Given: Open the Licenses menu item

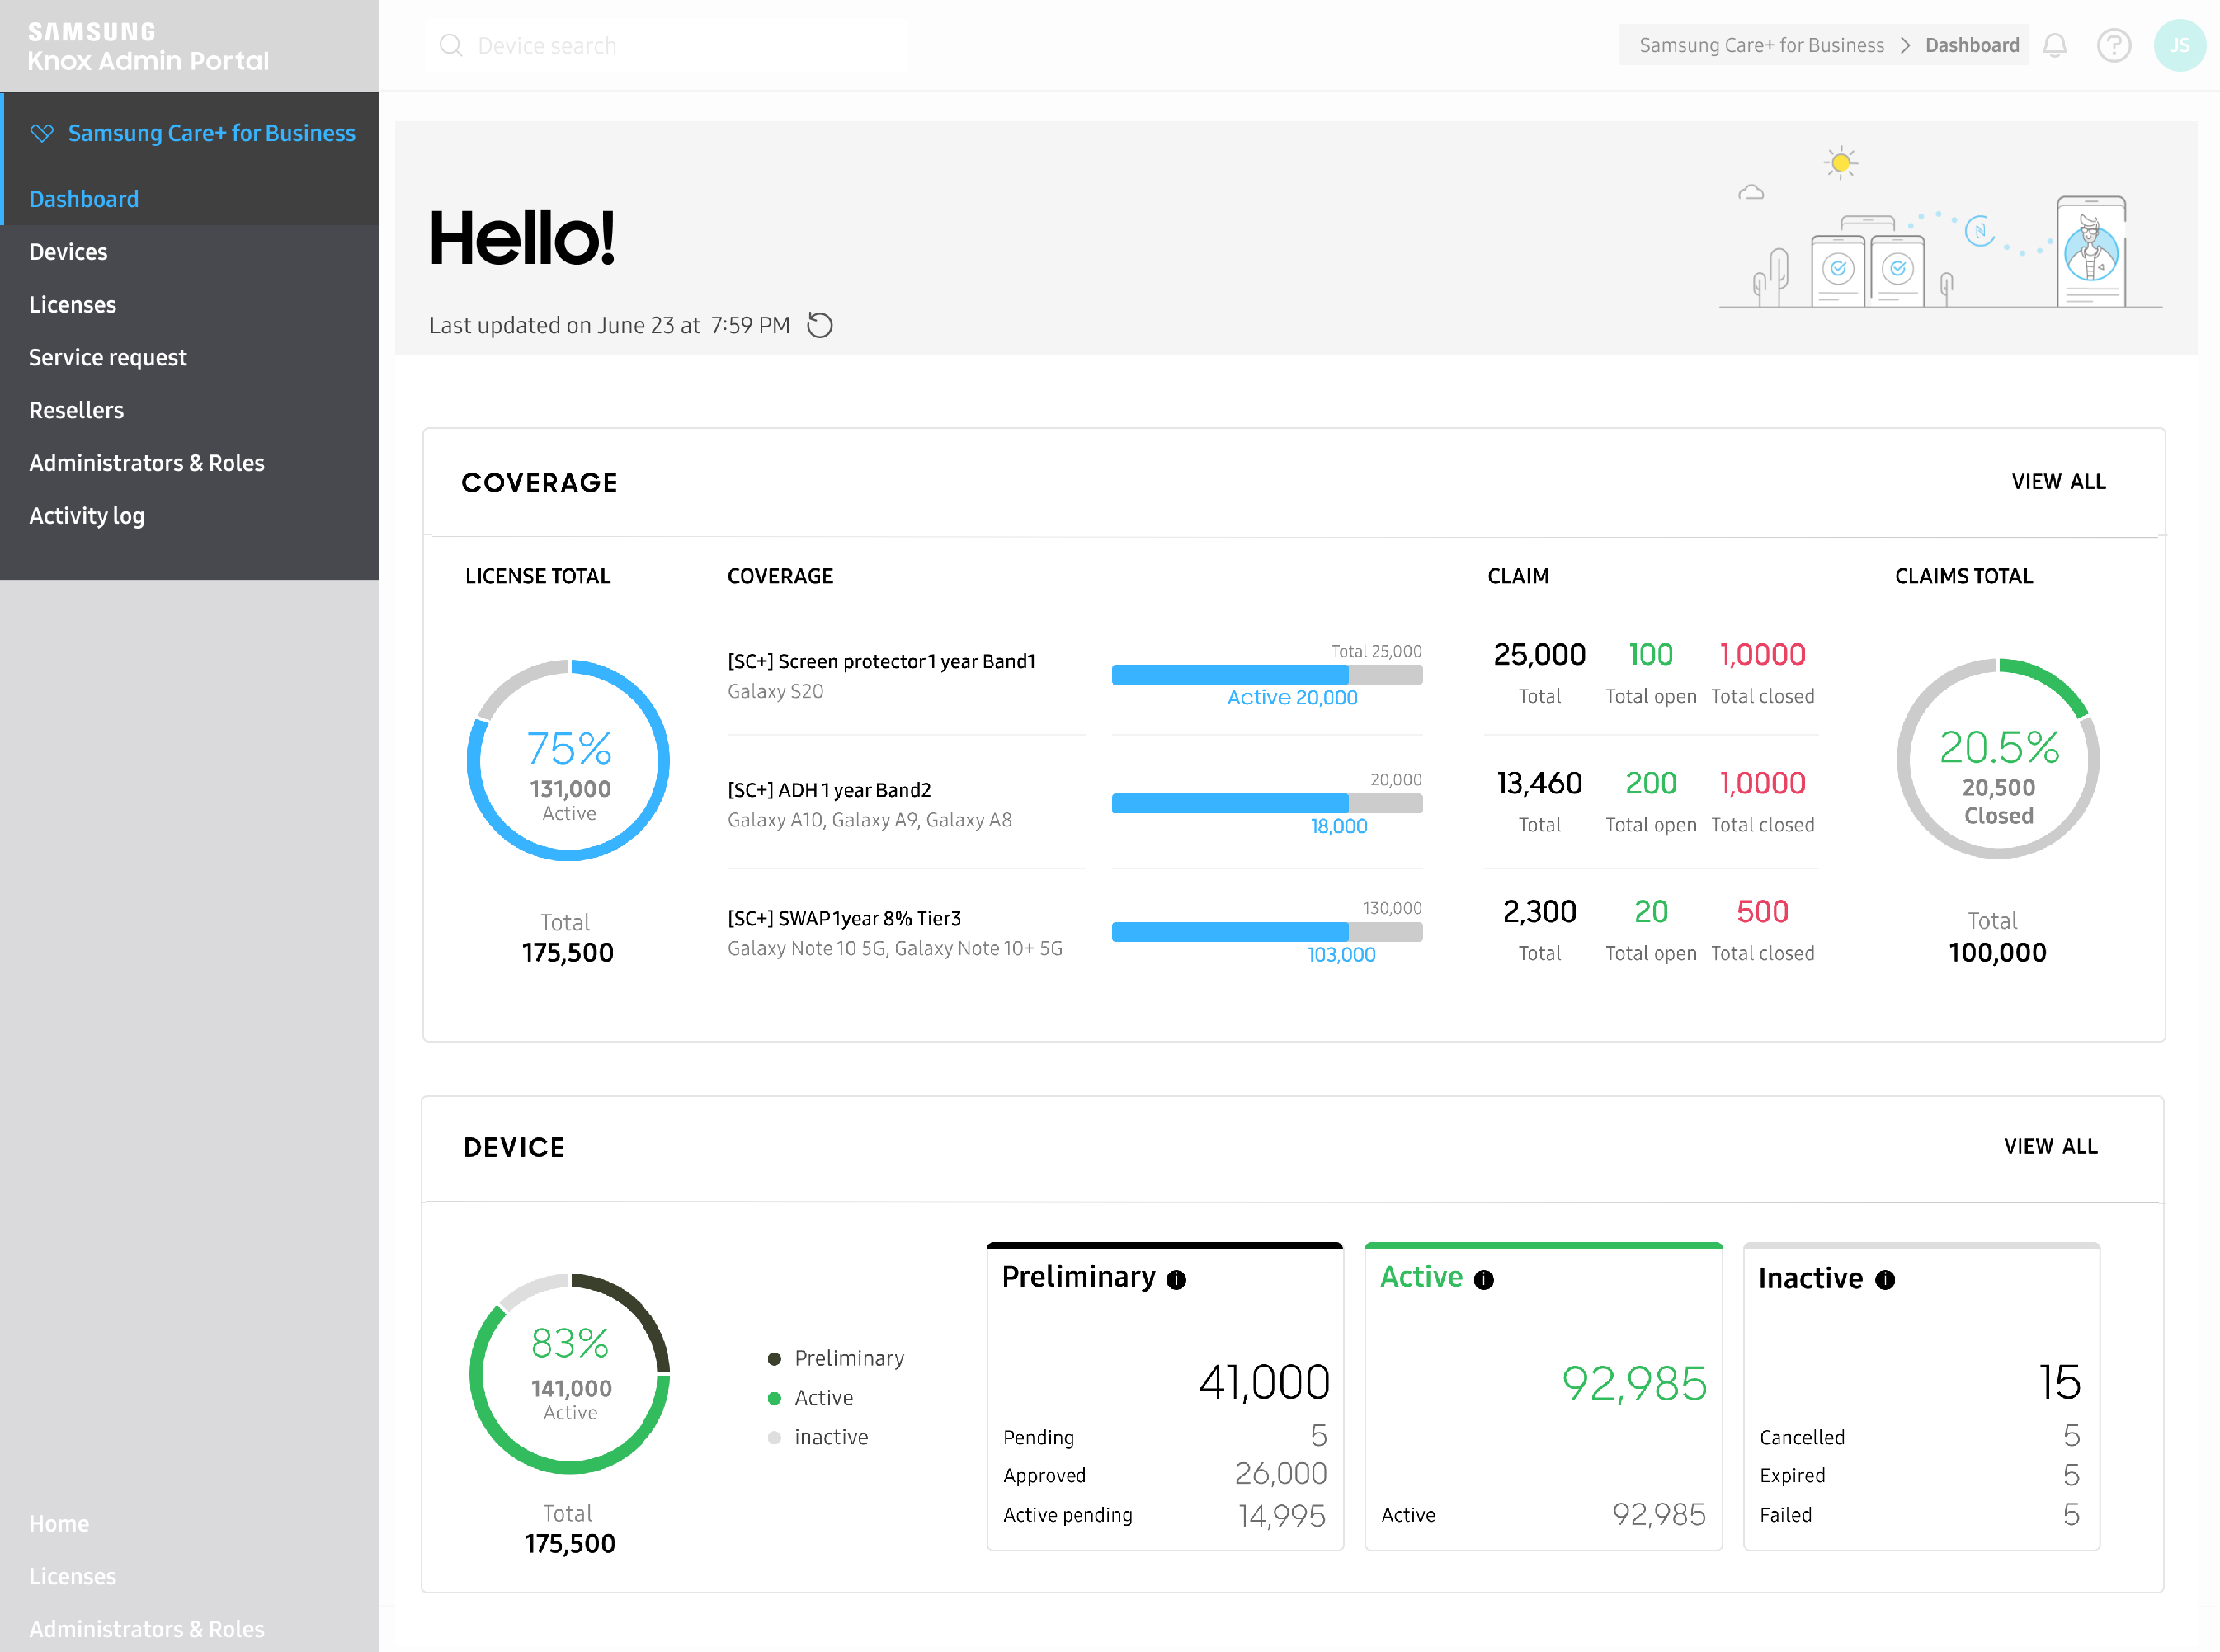Looking at the screenshot, I should point(73,304).
